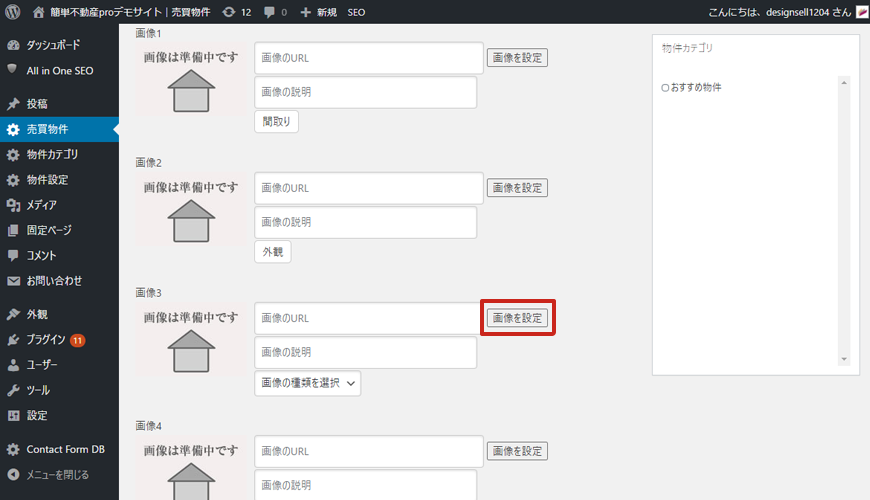
Task: Open the 新規 menu in admin bar
Action: [x=318, y=12]
